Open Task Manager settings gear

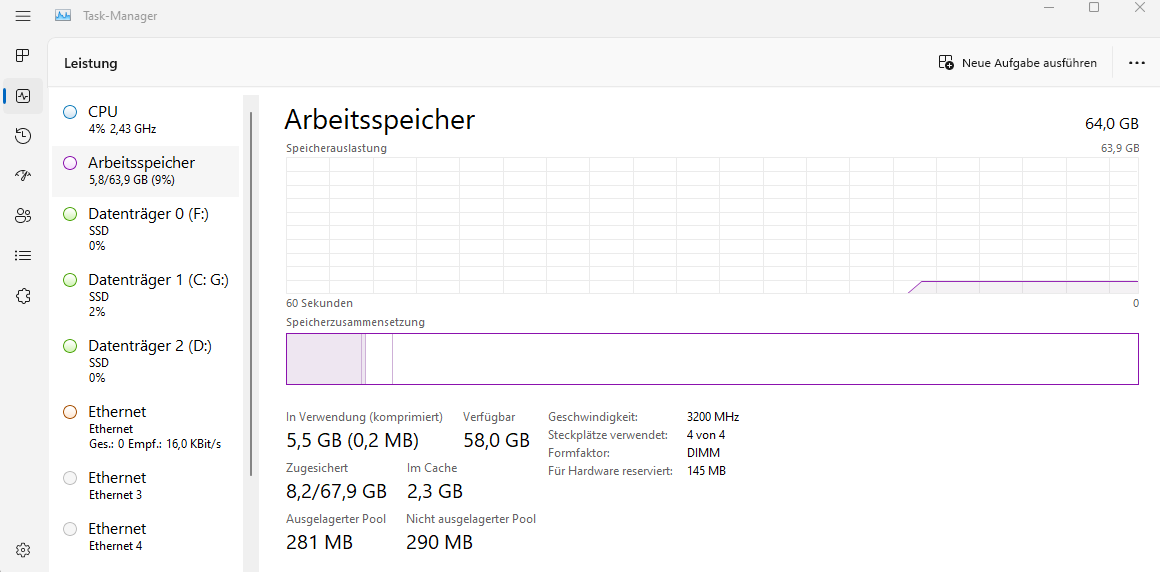coord(23,549)
